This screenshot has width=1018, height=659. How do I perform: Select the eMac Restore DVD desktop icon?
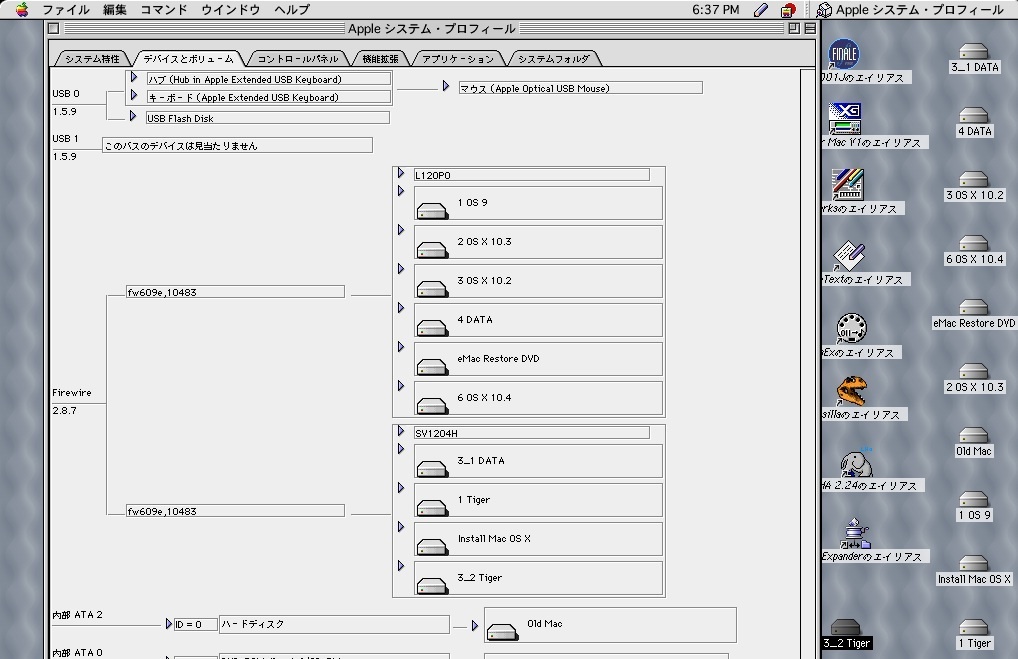(x=973, y=307)
